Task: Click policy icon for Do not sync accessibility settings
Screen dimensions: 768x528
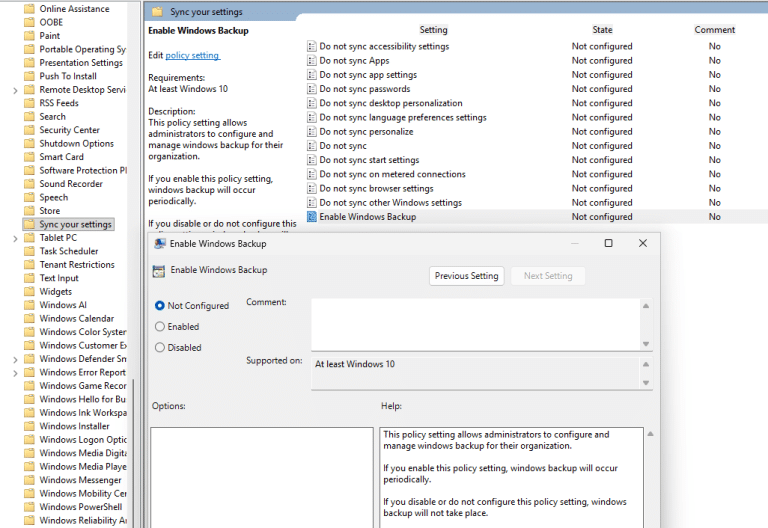Action: [312, 47]
